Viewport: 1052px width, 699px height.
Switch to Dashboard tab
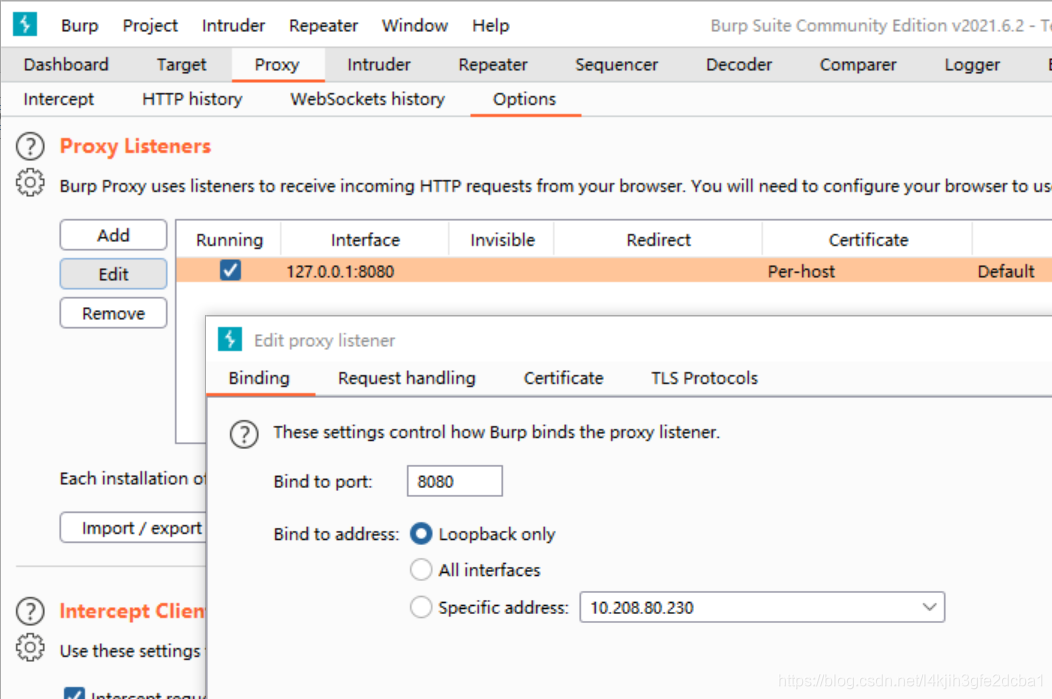(66, 64)
